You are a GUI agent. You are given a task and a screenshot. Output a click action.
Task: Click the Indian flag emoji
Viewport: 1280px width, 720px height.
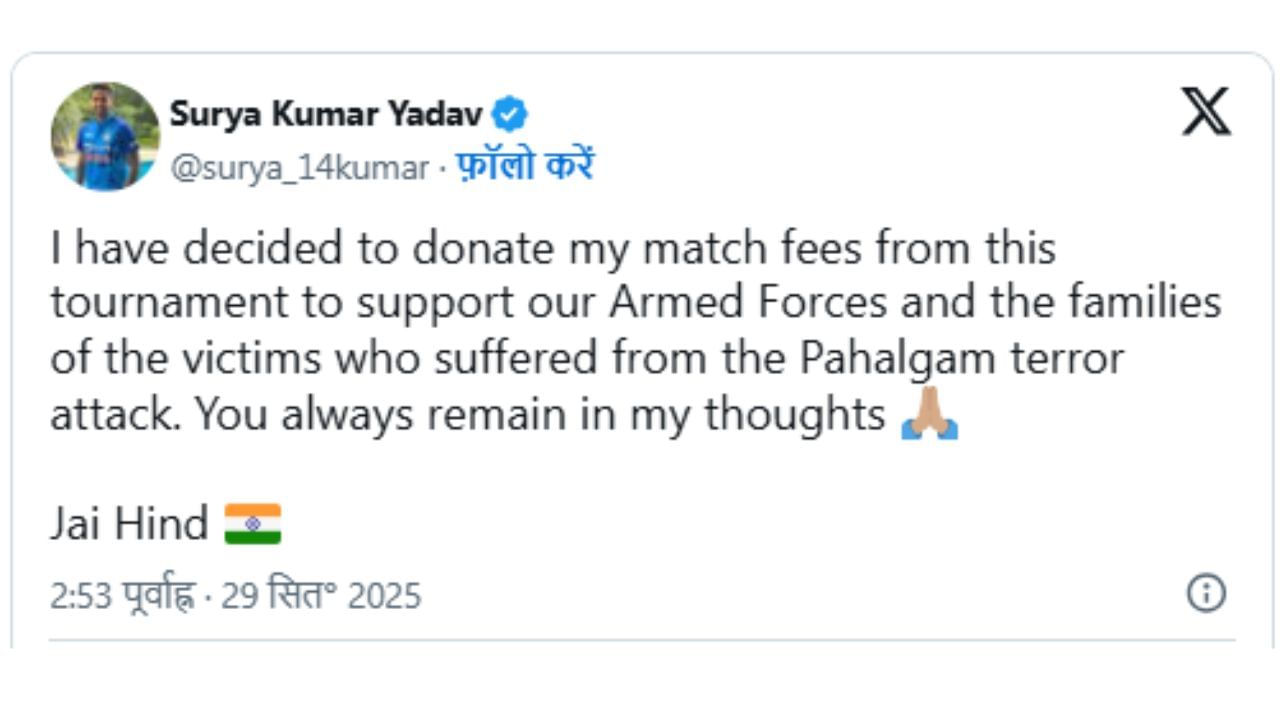[x=252, y=524]
